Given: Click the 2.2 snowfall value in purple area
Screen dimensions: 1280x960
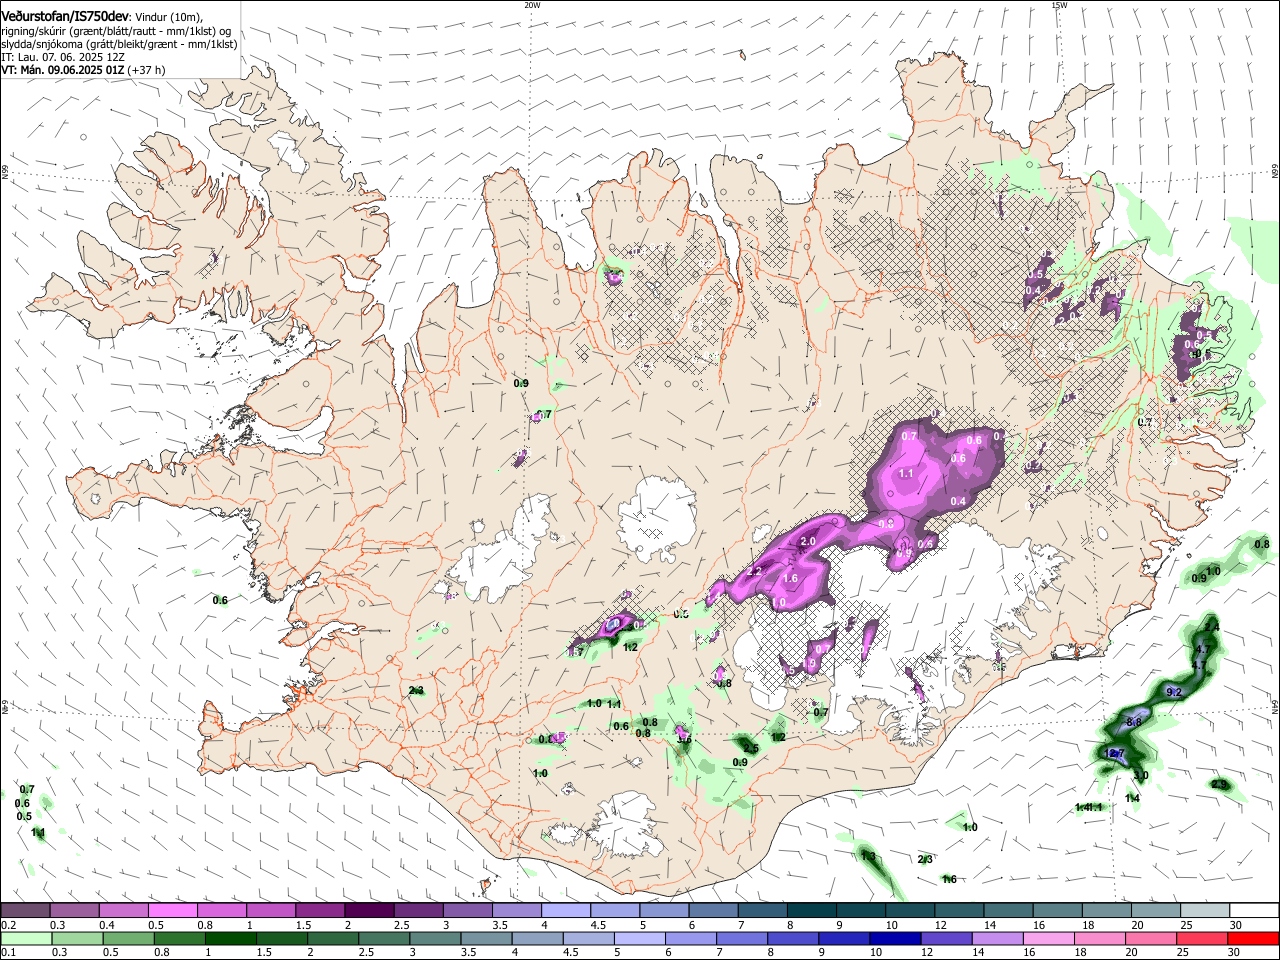Looking at the screenshot, I should [x=756, y=571].
